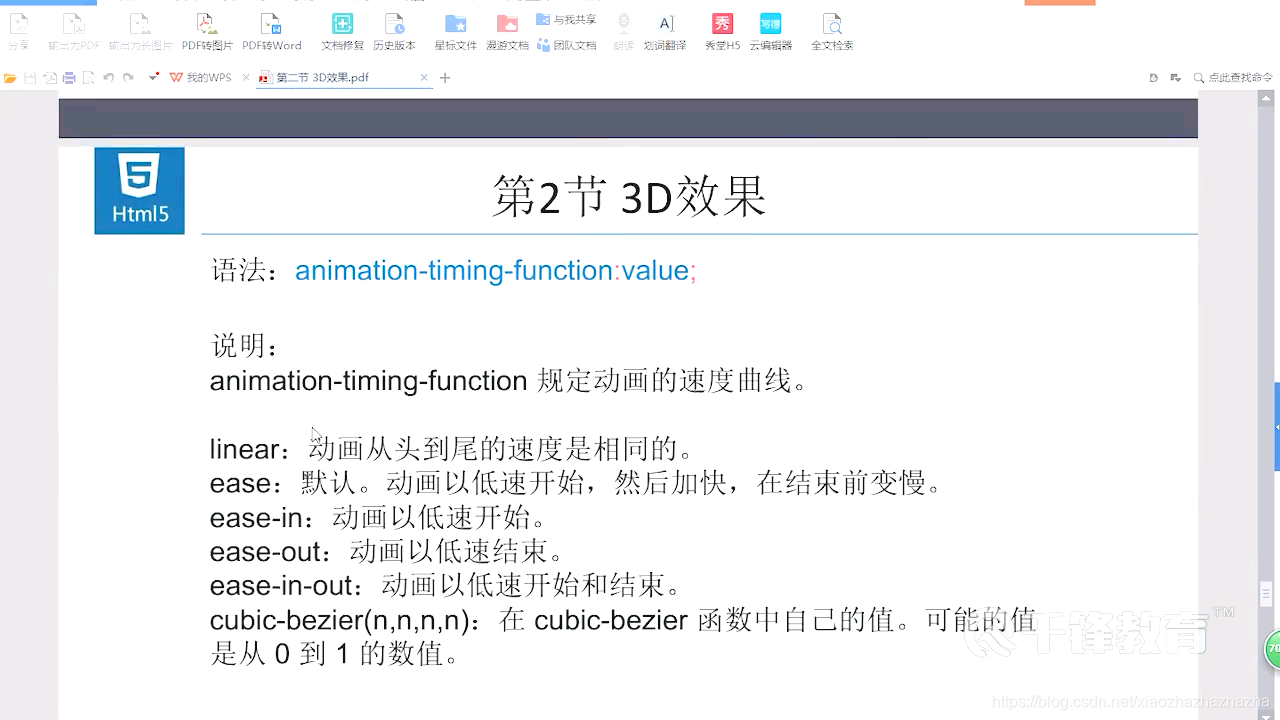Viewport: 1280px width, 720px height.
Task: Click the 'ease-out：' definition line
Action: [387, 551]
